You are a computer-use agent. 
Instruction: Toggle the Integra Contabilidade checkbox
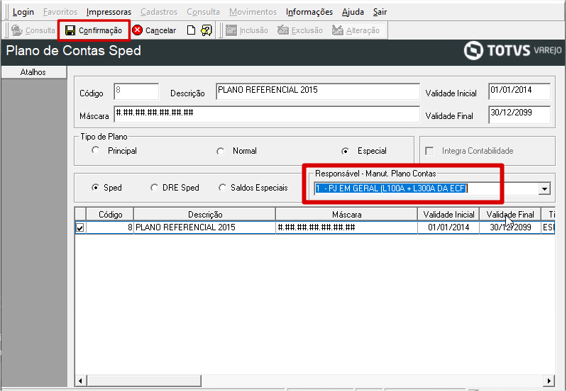430,151
